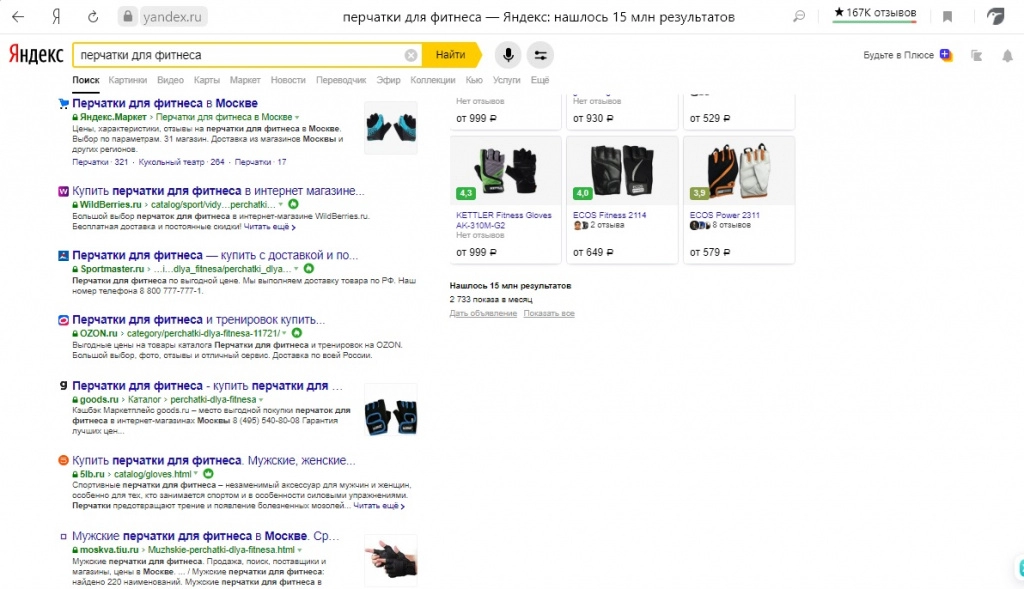Expand dropdown arrow next to Sportmaster.ru URL
This screenshot has height=589, width=1024.
[296, 269]
